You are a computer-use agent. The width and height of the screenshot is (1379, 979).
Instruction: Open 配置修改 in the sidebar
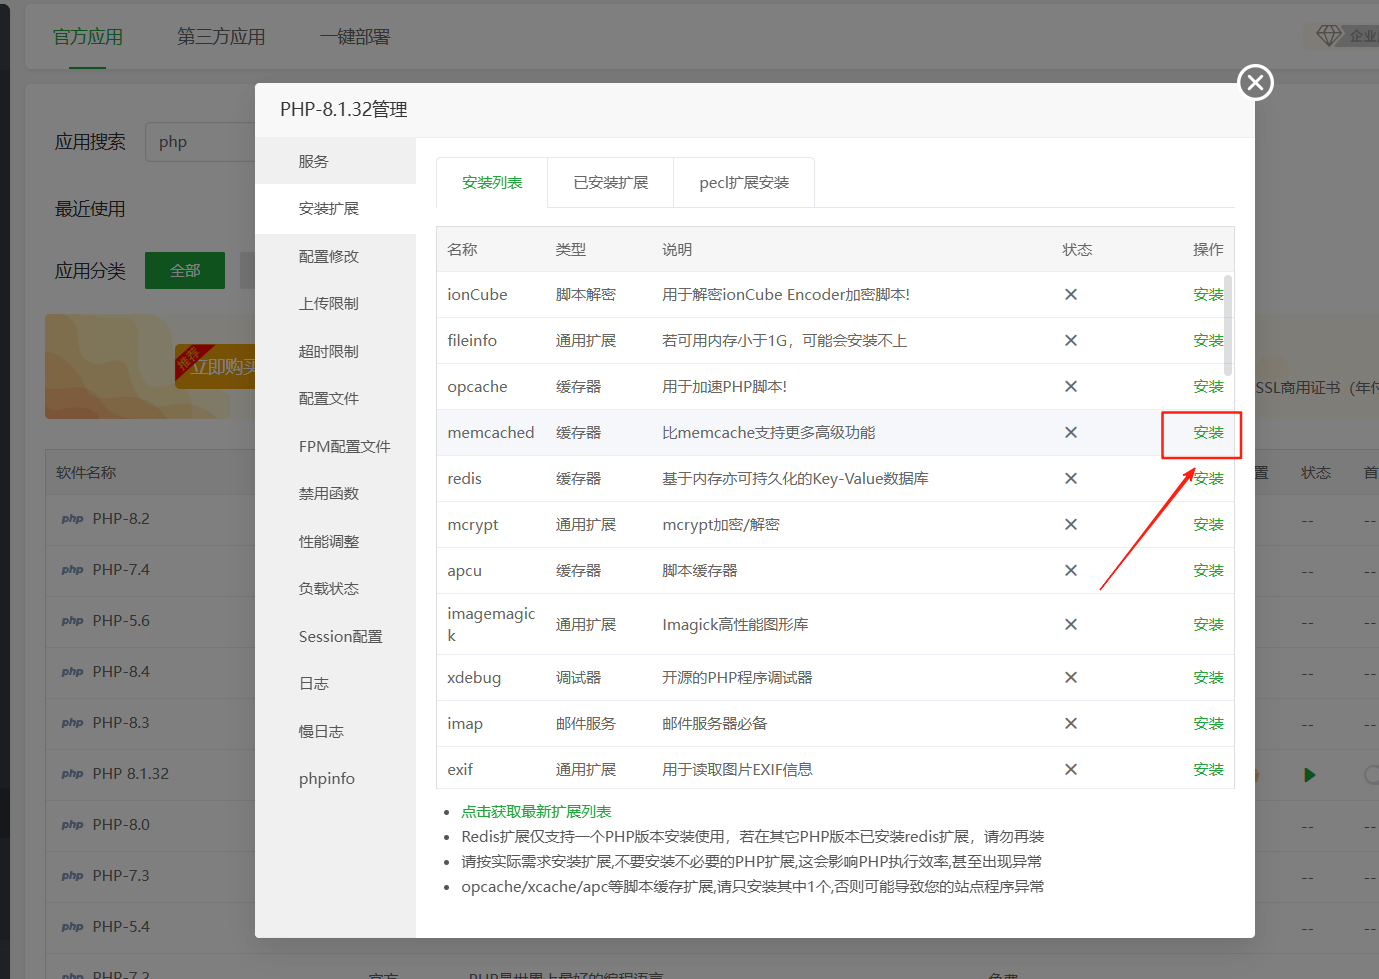pos(335,256)
